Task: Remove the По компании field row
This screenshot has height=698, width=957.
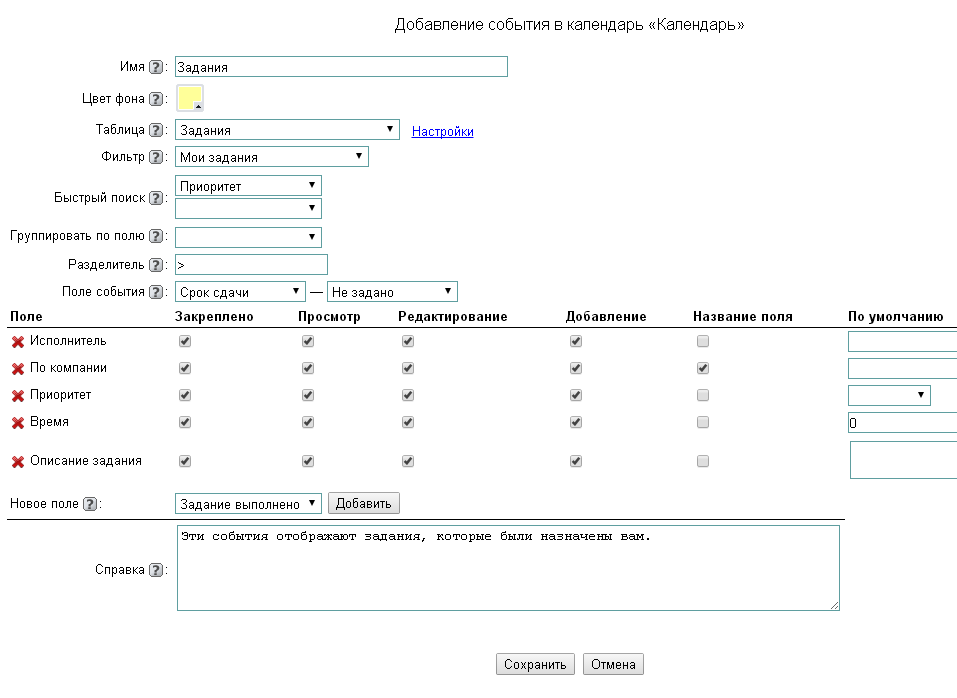Action: (x=17, y=369)
